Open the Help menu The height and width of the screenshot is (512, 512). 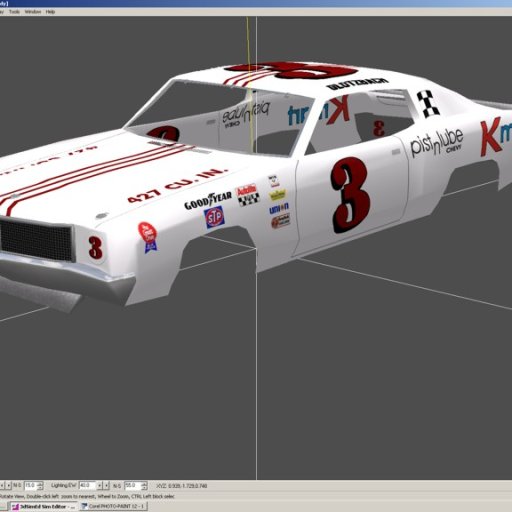pos(50,12)
